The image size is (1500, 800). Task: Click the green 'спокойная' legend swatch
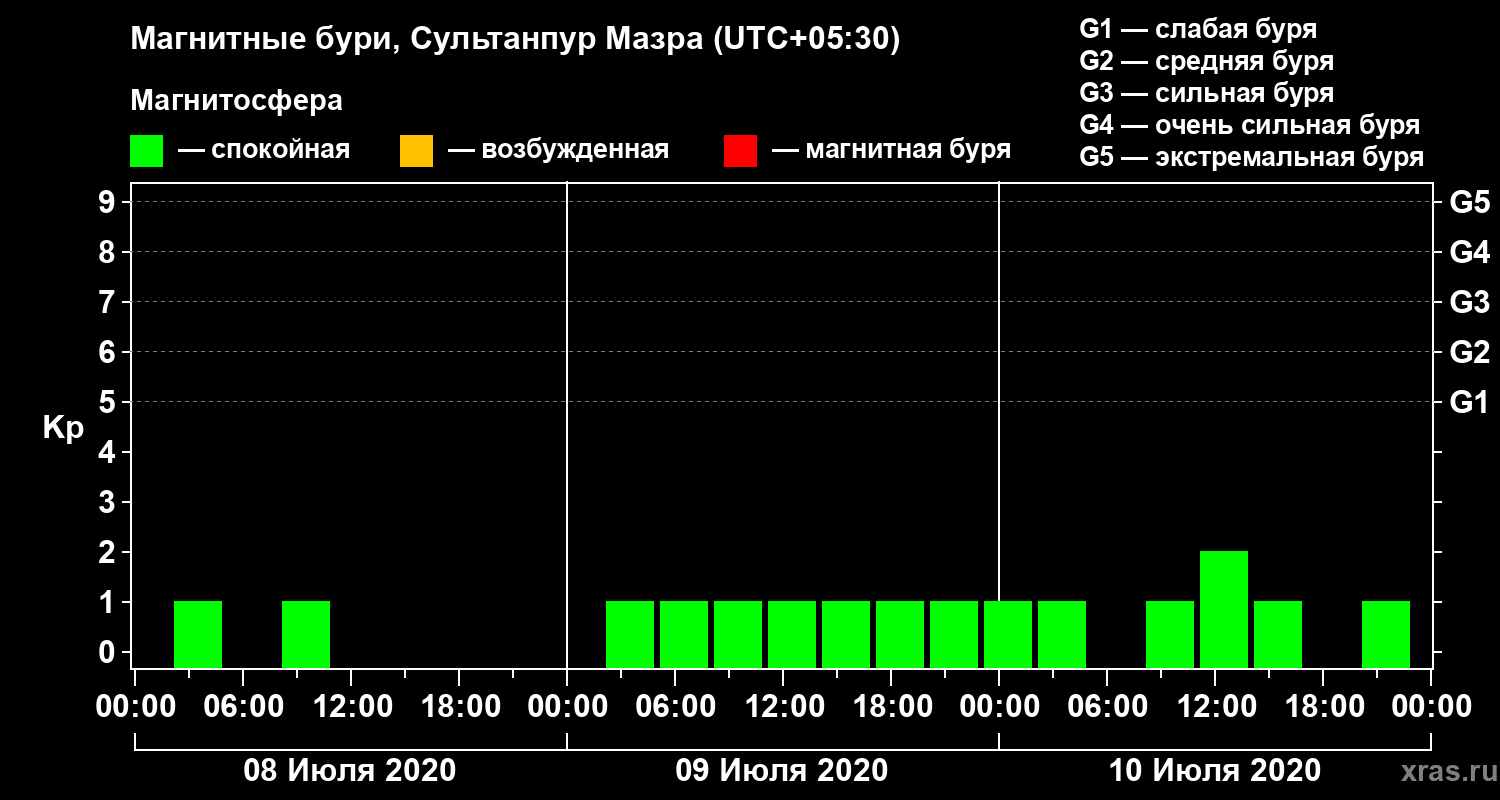tap(147, 151)
